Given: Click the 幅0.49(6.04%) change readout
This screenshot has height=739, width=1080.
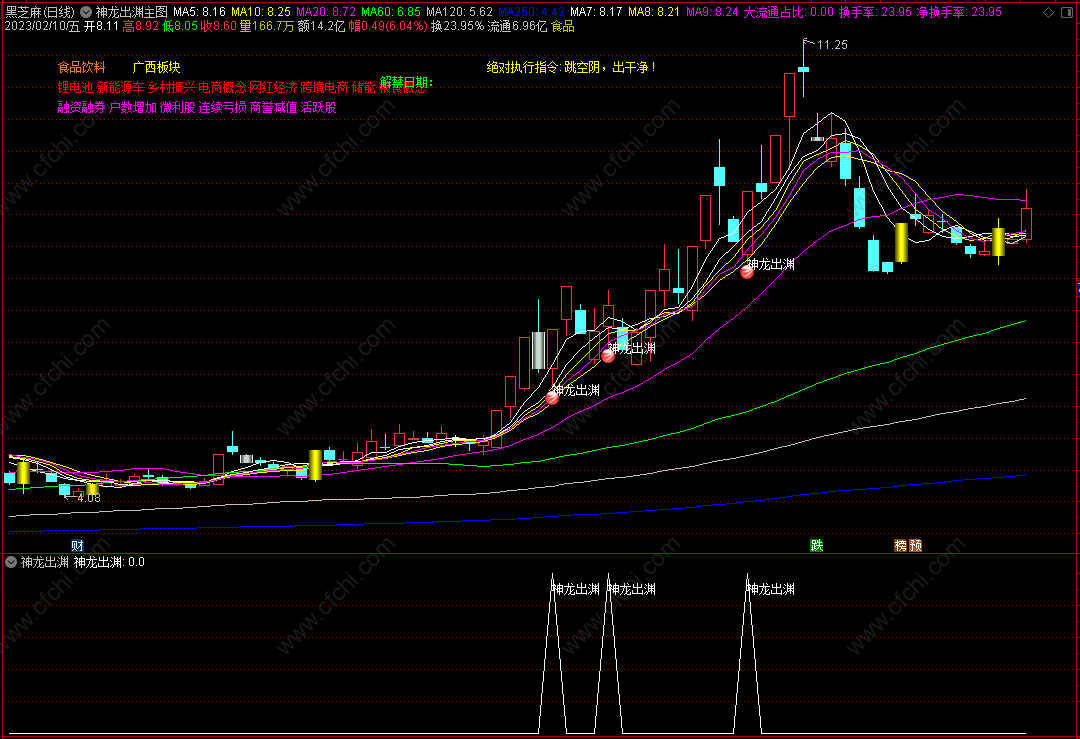Looking at the screenshot, I should (388, 26).
